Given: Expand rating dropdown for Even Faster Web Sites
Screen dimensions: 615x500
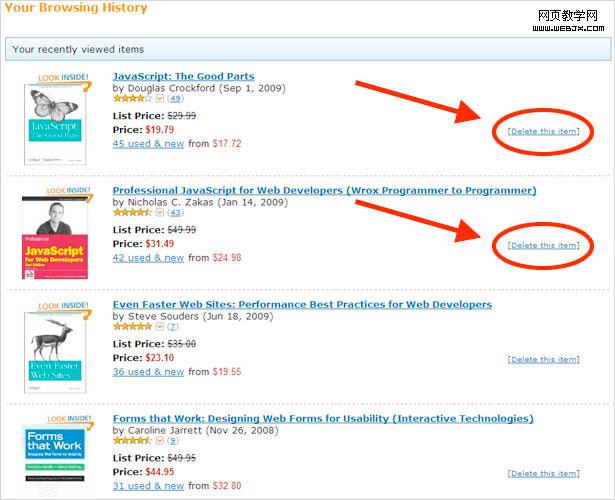Looking at the screenshot, I should click(x=158, y=327).
